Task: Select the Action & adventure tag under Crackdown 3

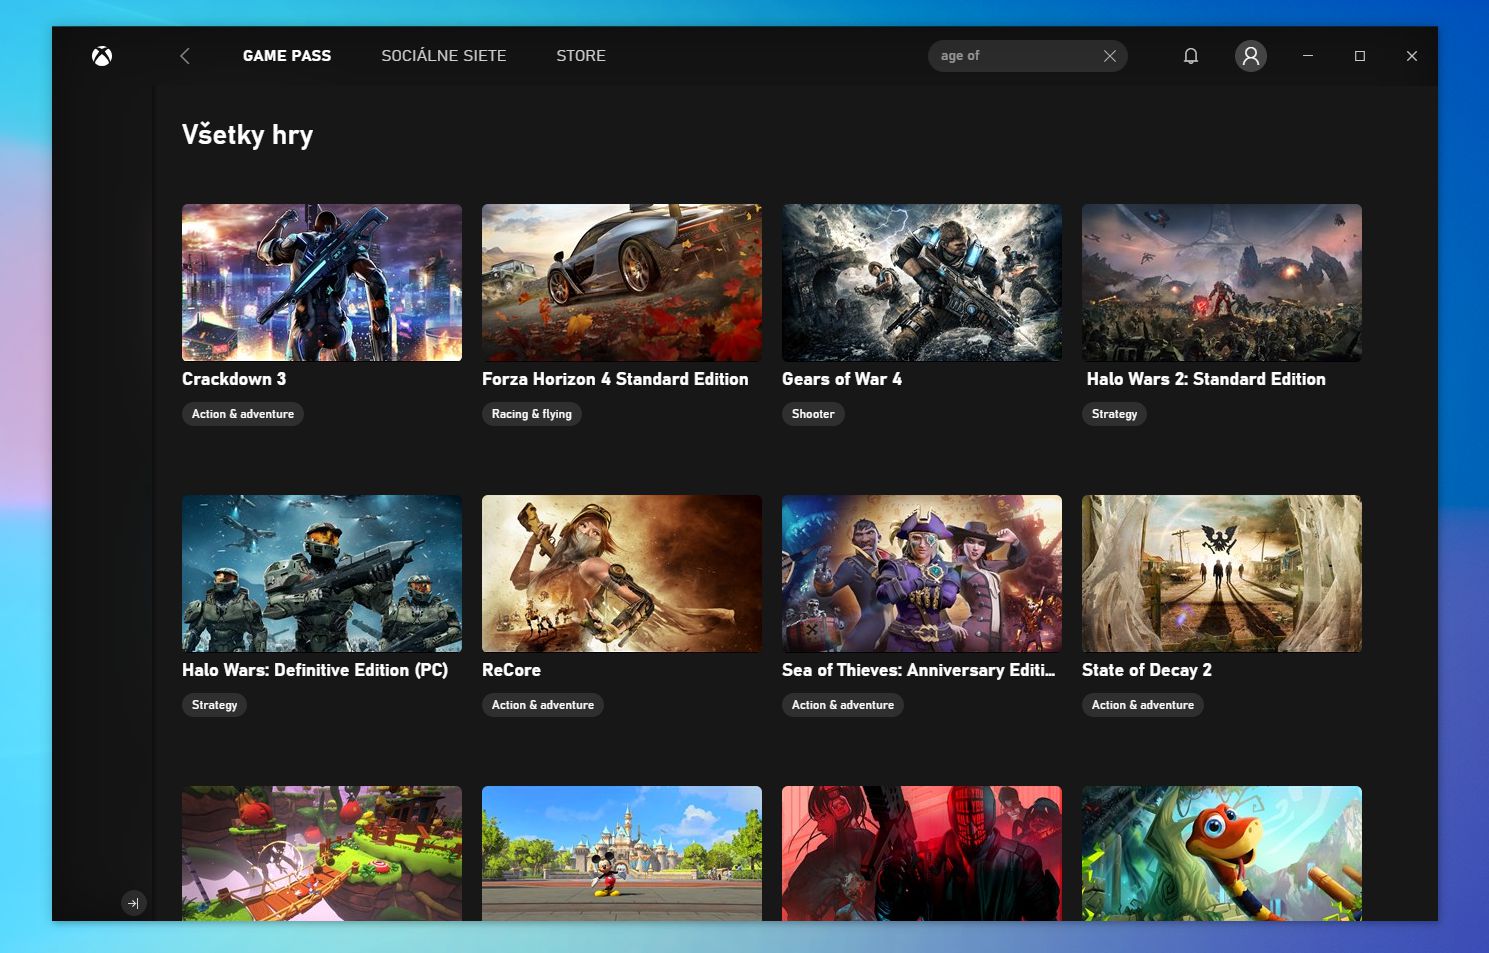Action: coord(243,414)
